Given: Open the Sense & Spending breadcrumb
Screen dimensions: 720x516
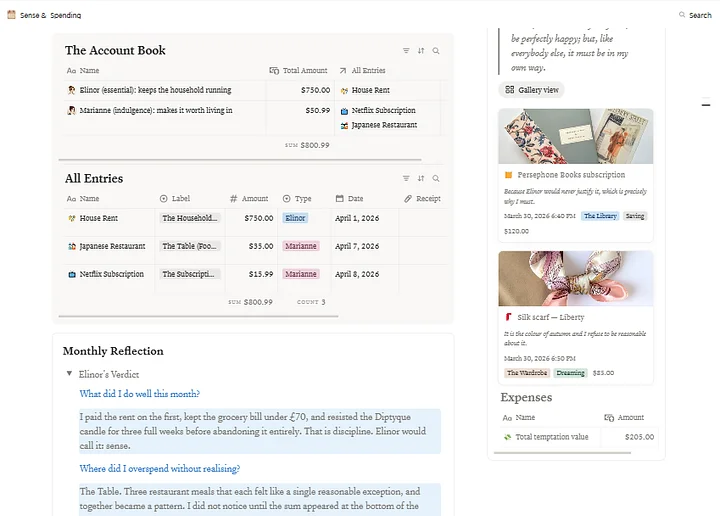Looking at the screenshot, I should pos(51,15).
